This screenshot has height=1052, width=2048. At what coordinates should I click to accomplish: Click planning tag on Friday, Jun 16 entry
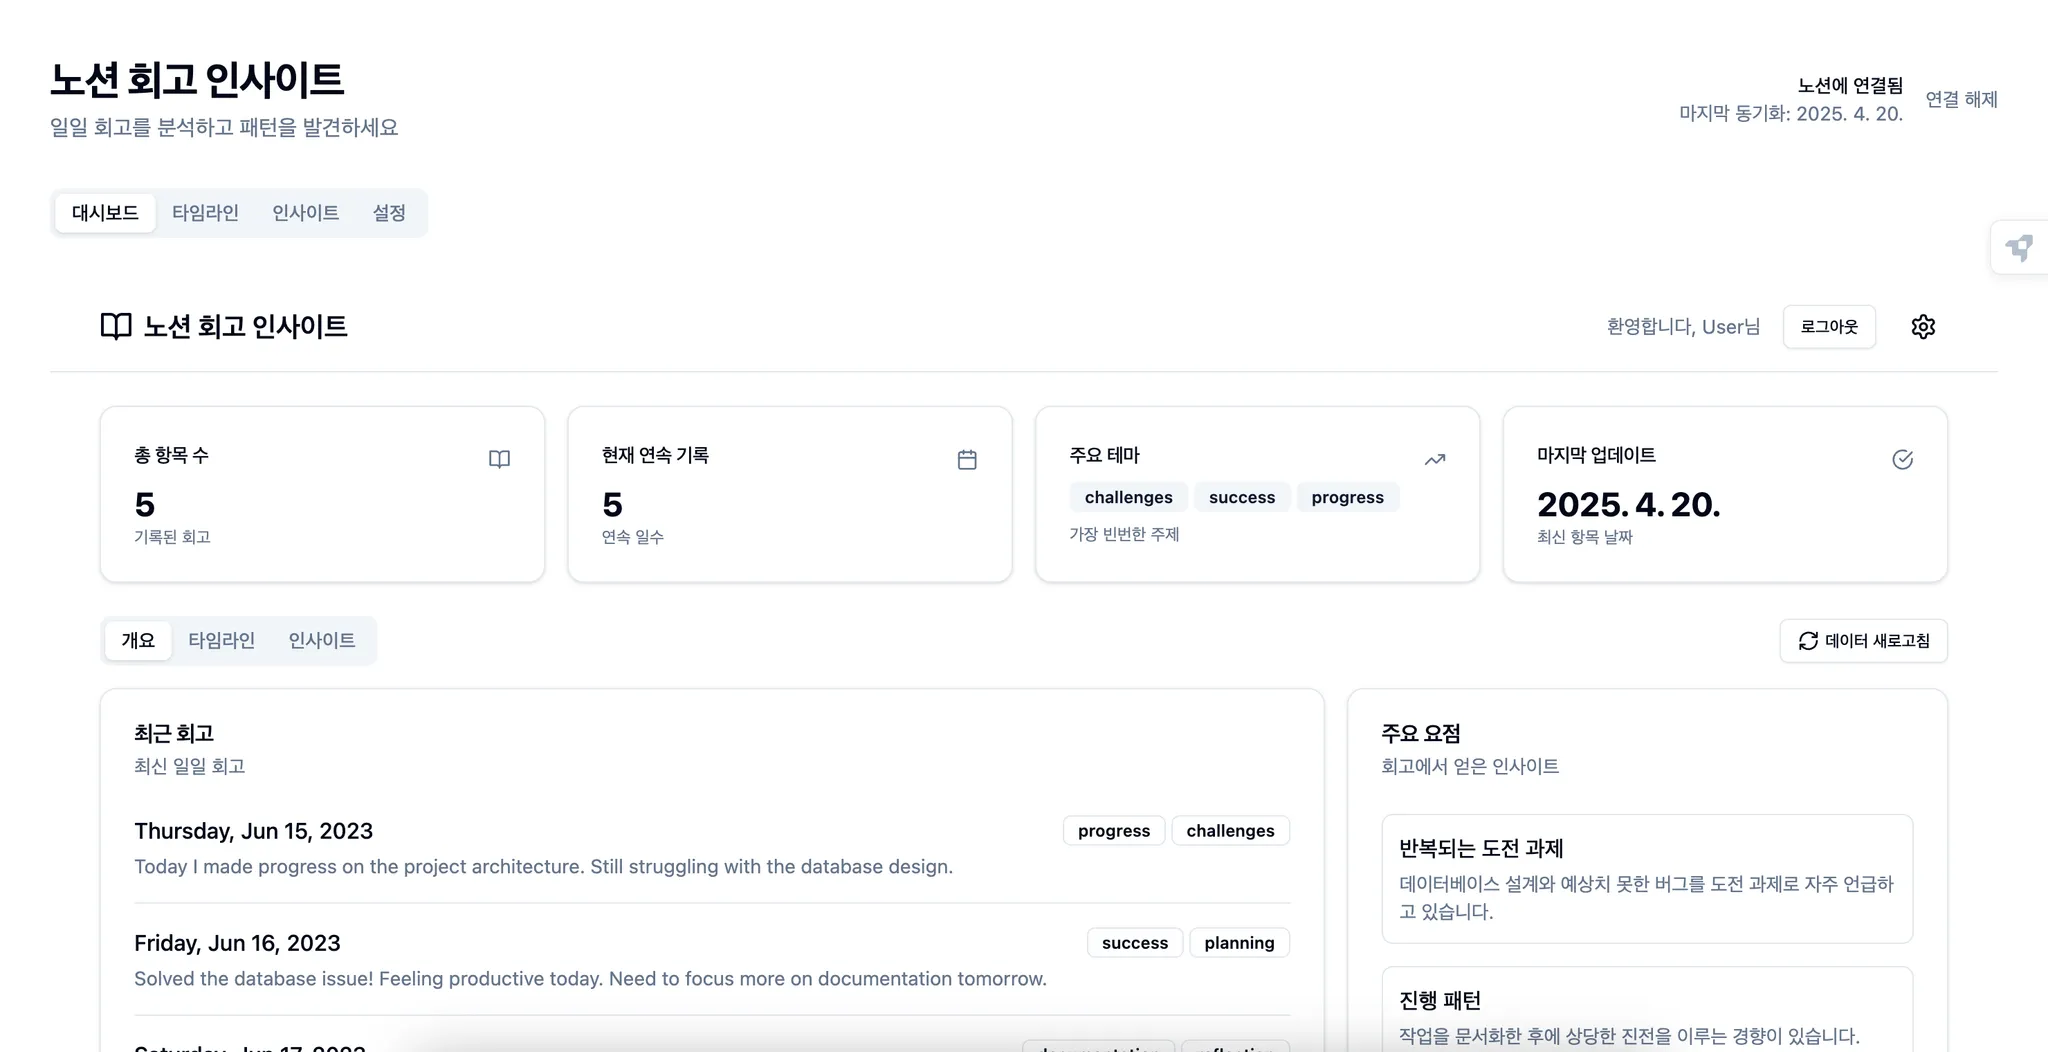point(1239,943)
